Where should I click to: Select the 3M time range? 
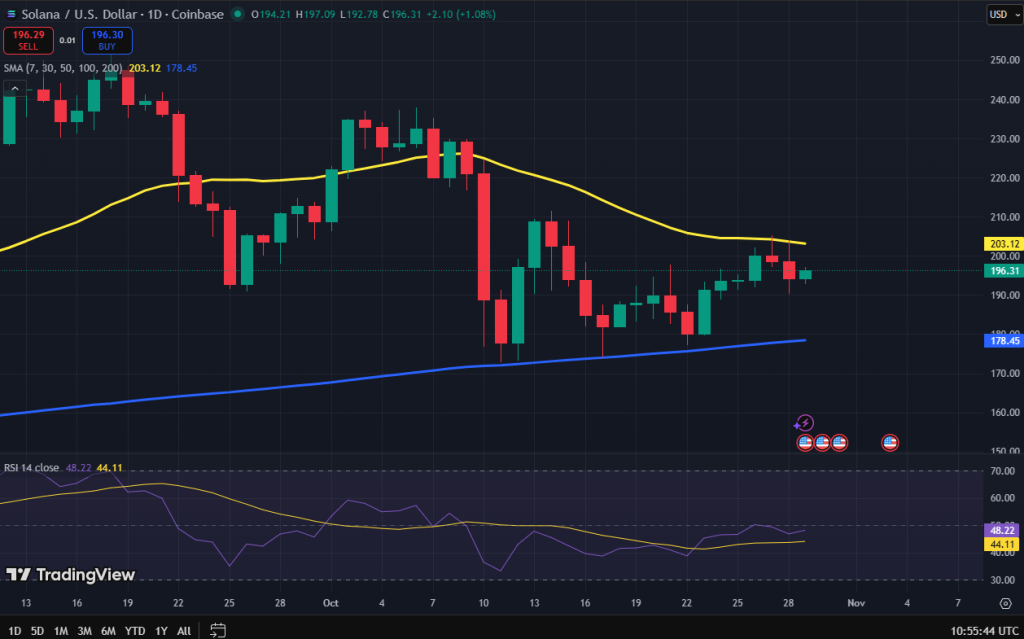click(84, 631)
